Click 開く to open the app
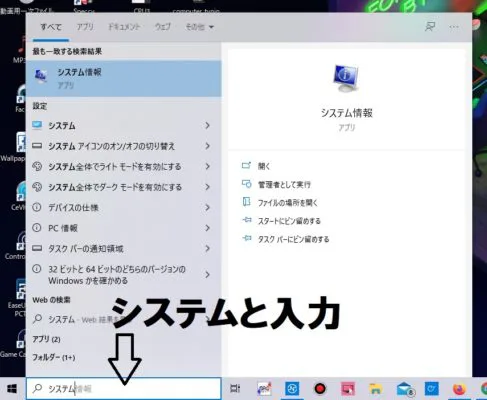The height and width of the screenshot is (400, 487). tap(264, 166)
